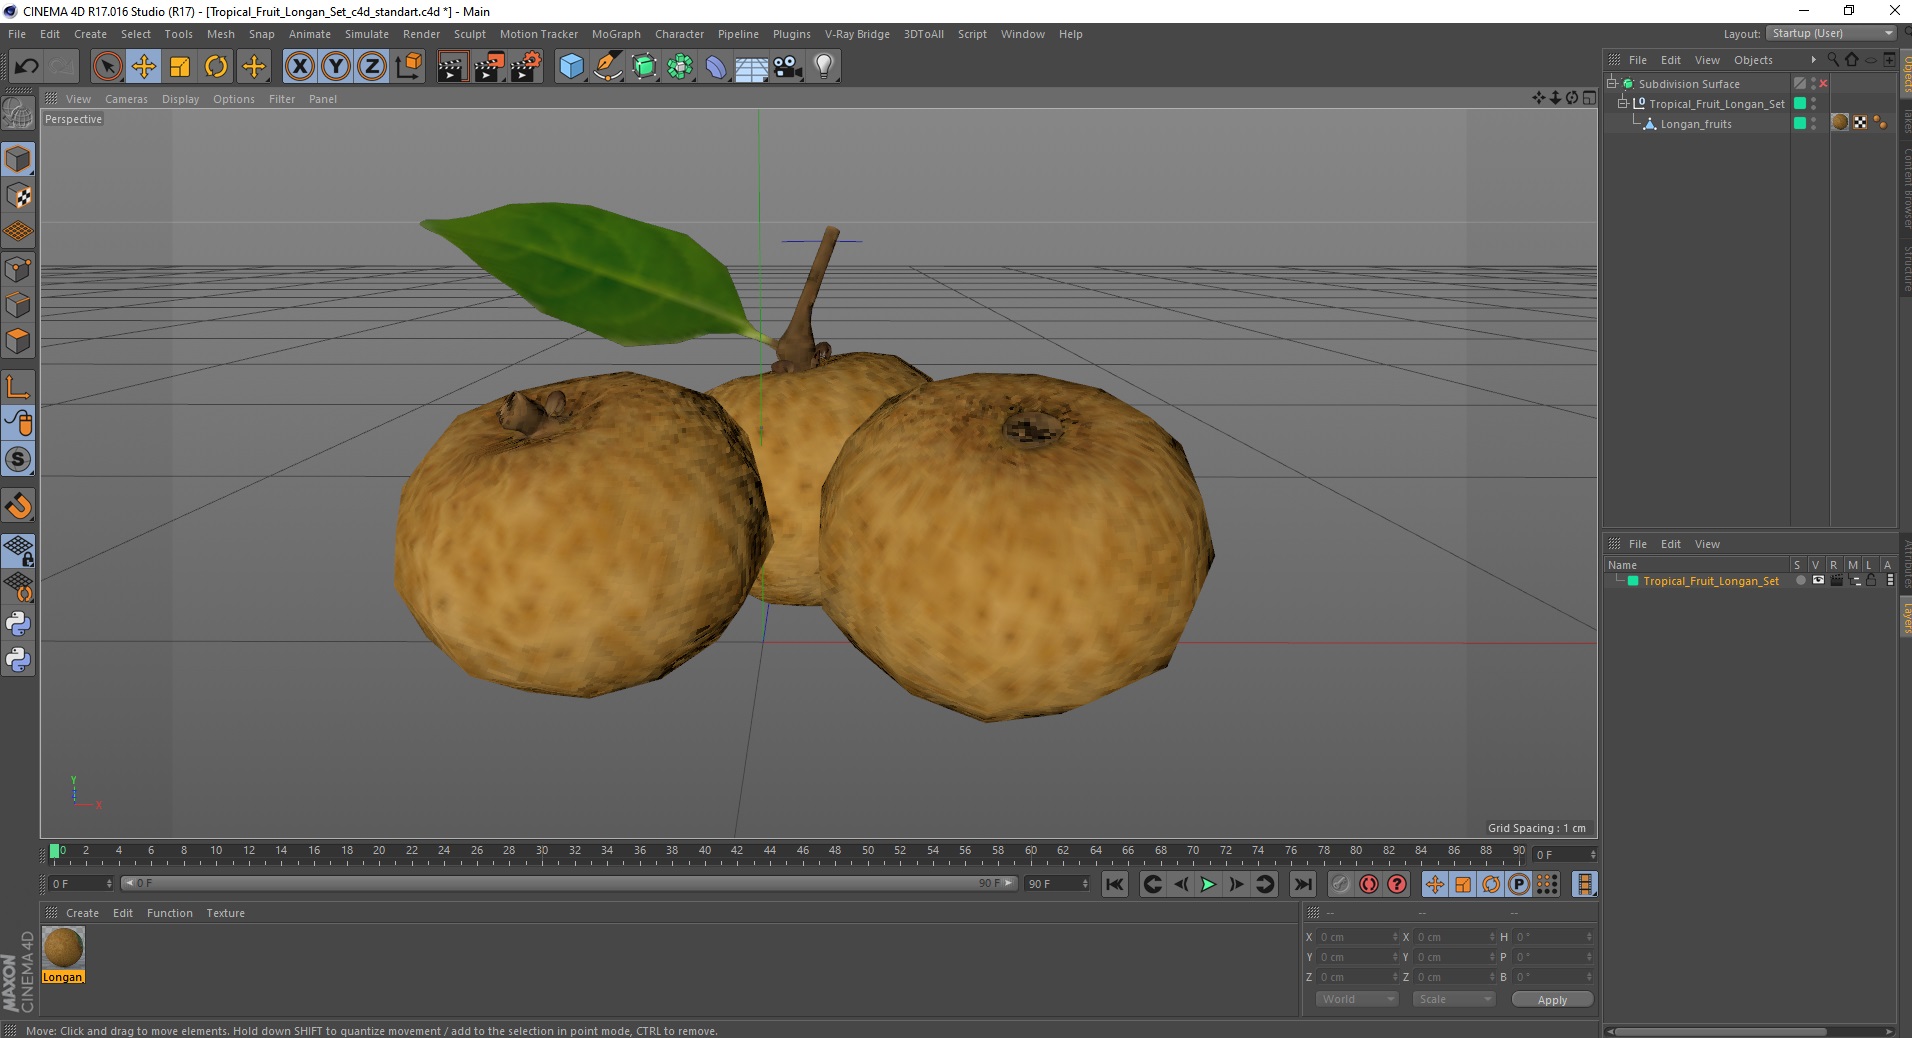Image resolution: width=1912 pixels, height=1038 pixels.
Task: Open the Layout Startup (User) dropdown
Action: (1831, 33)
